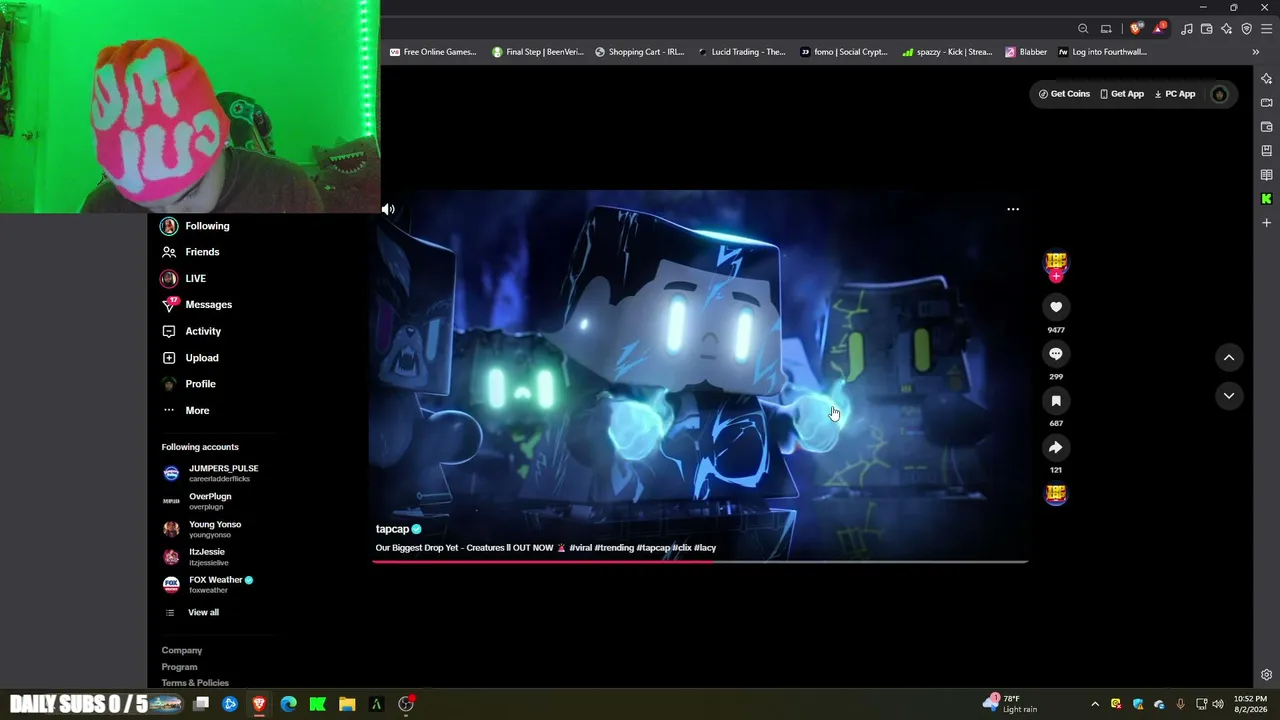Click the #viral hashtag in the caption

pos(580,548)
